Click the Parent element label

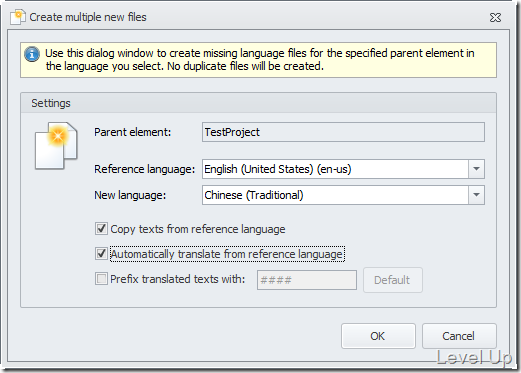pyautogui.click(x=132, y=132)
